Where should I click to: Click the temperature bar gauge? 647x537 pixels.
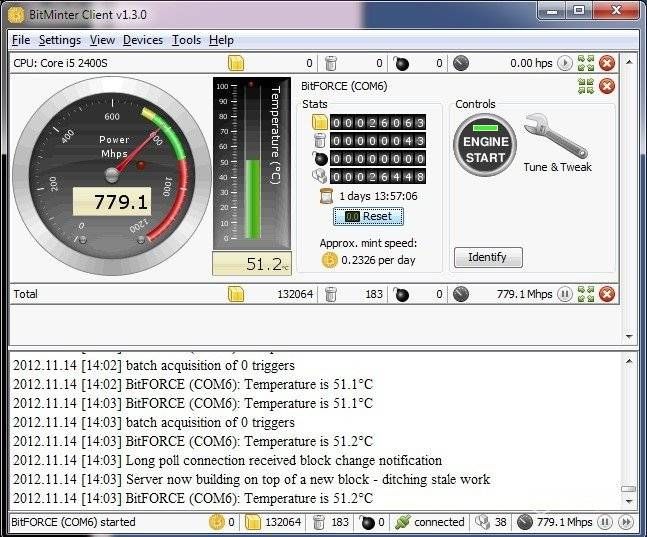[252, 163]
